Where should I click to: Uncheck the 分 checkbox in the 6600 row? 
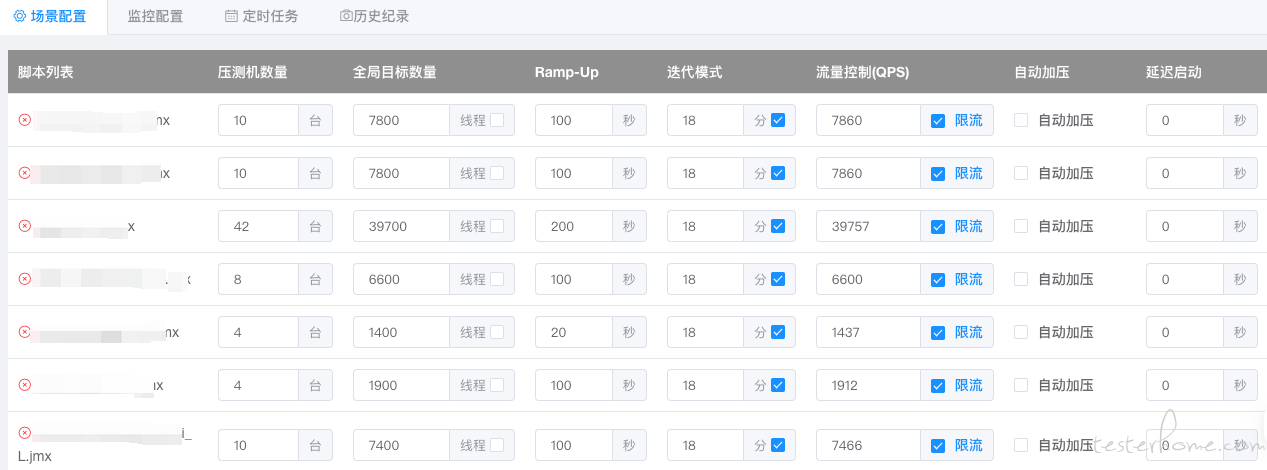tap(778, 279)
